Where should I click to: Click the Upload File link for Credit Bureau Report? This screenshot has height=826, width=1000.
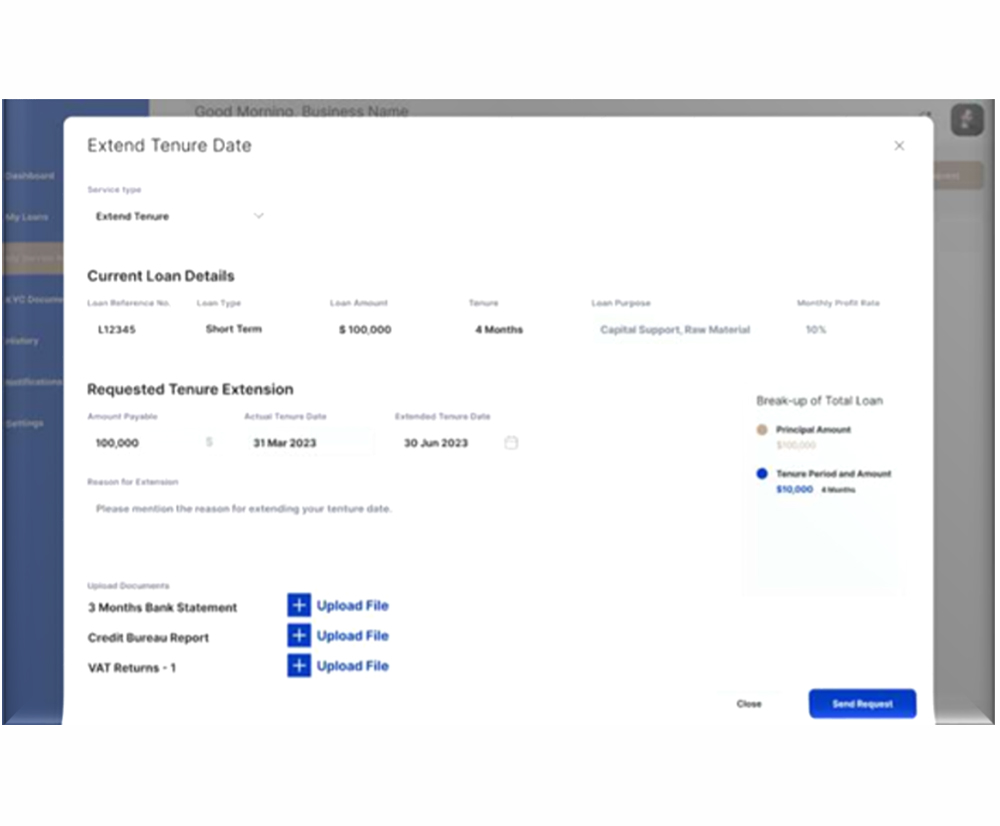click(352, 636)
